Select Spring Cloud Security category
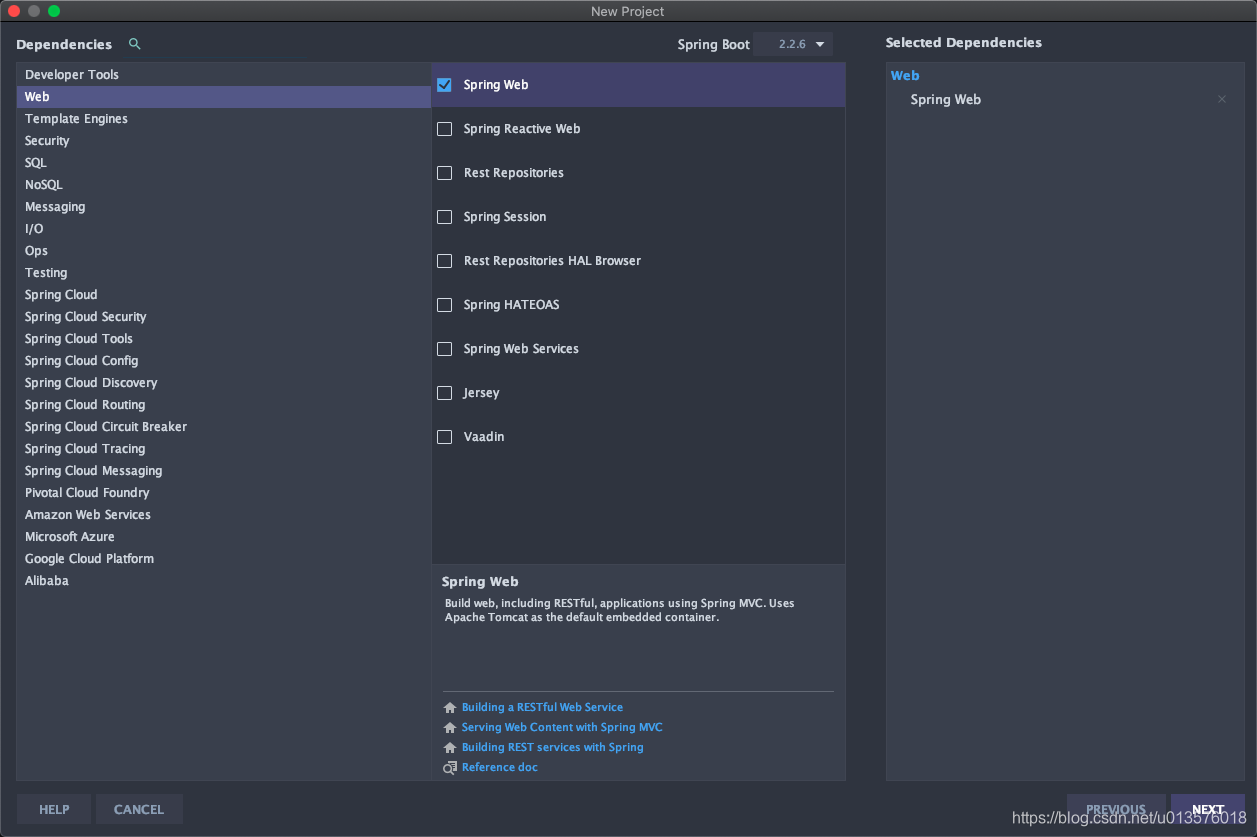The width and height of the screenshot is (1257, 837). pyautogui.click(x=223, y=317)
